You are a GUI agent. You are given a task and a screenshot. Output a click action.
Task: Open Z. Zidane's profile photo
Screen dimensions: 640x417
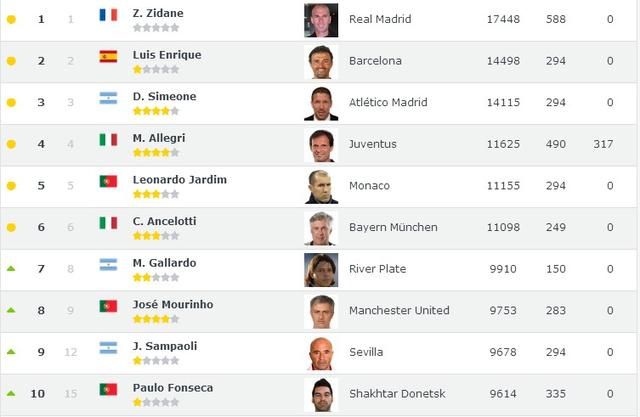pyautogui.click(x=321, y=20)
